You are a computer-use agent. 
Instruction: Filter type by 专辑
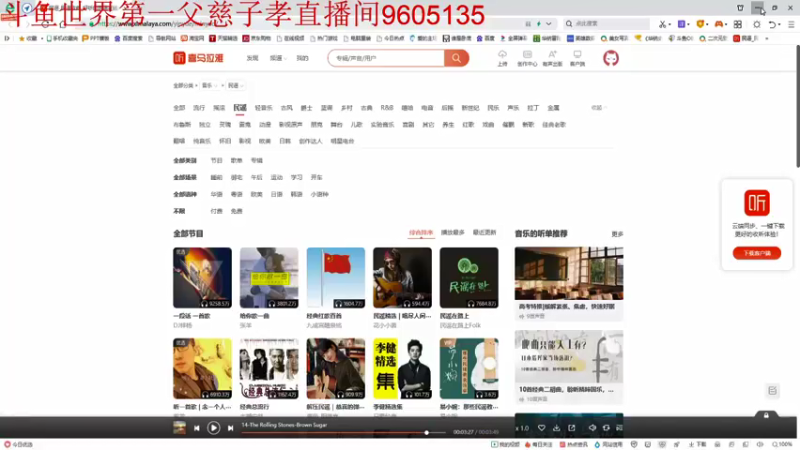(257, 161)
